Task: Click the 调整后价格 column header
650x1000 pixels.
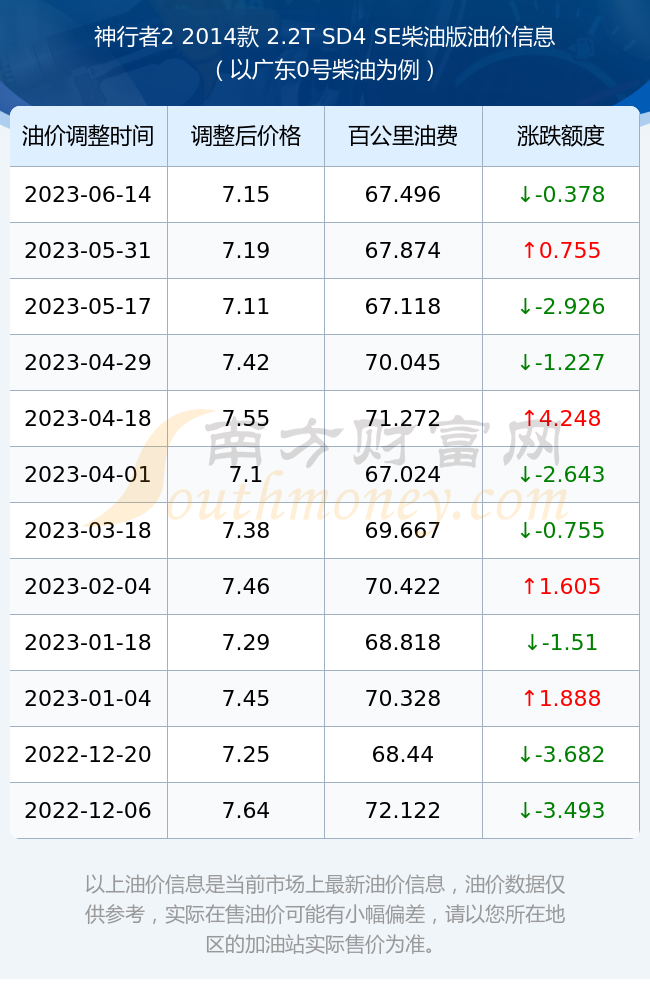Action: point(246,136)
